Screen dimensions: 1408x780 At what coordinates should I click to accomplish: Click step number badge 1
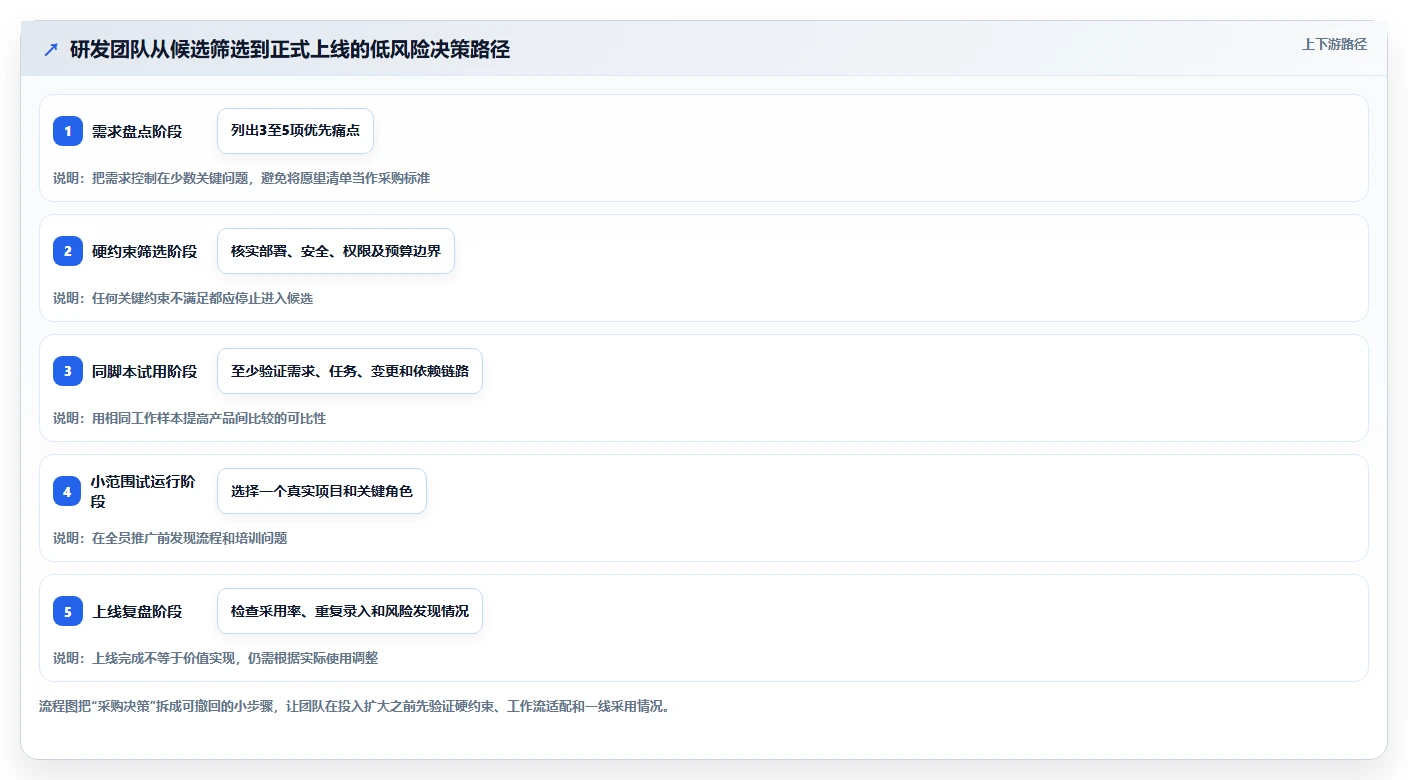[68, 131]
